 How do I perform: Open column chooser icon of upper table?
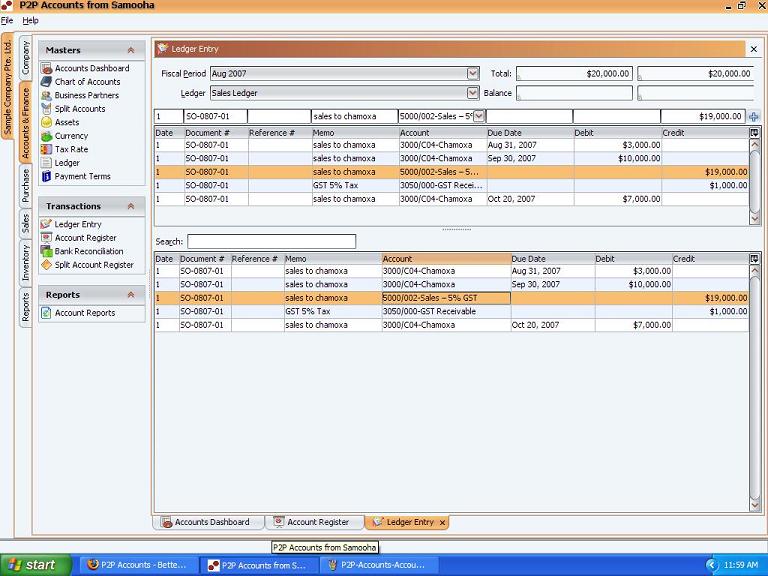(x=754, y=133)
